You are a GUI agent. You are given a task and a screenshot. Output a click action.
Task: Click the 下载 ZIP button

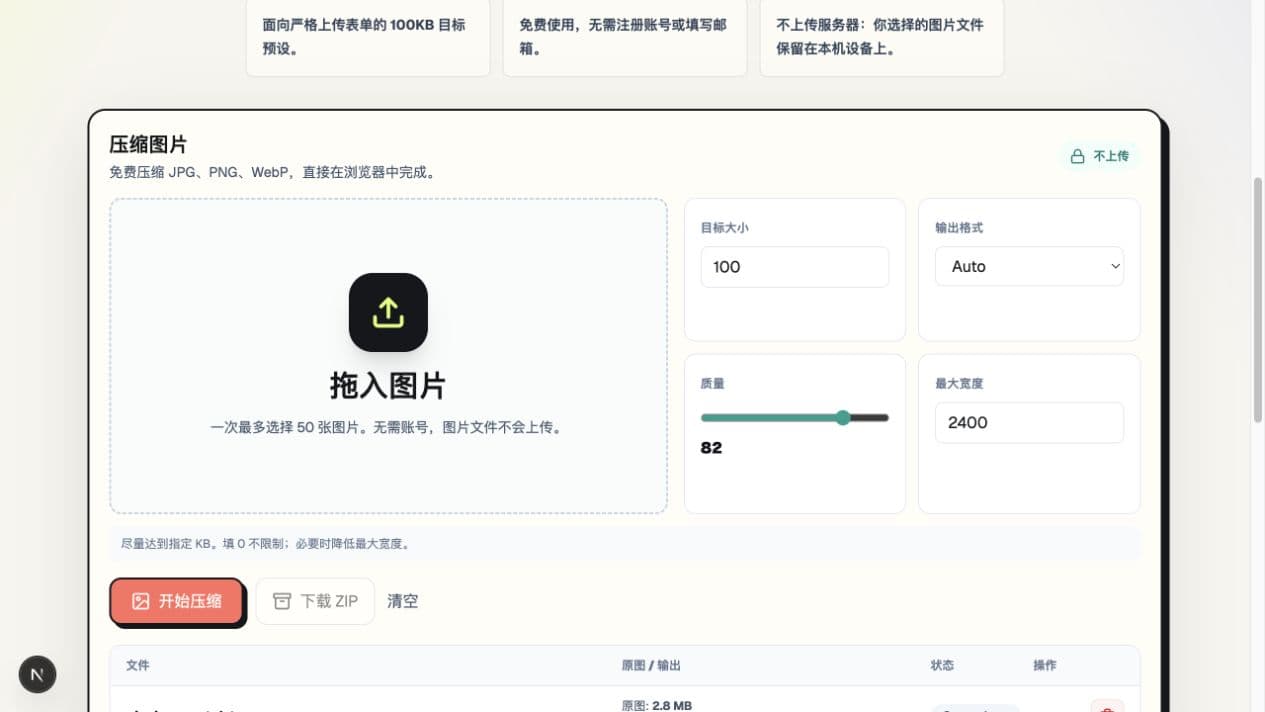[x=315, y=601]
